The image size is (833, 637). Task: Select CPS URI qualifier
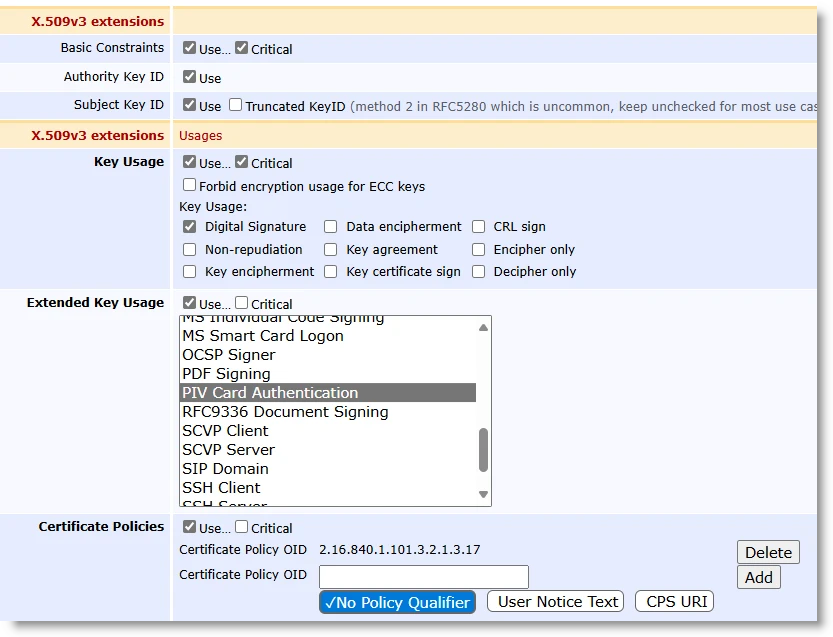(675, 601)
